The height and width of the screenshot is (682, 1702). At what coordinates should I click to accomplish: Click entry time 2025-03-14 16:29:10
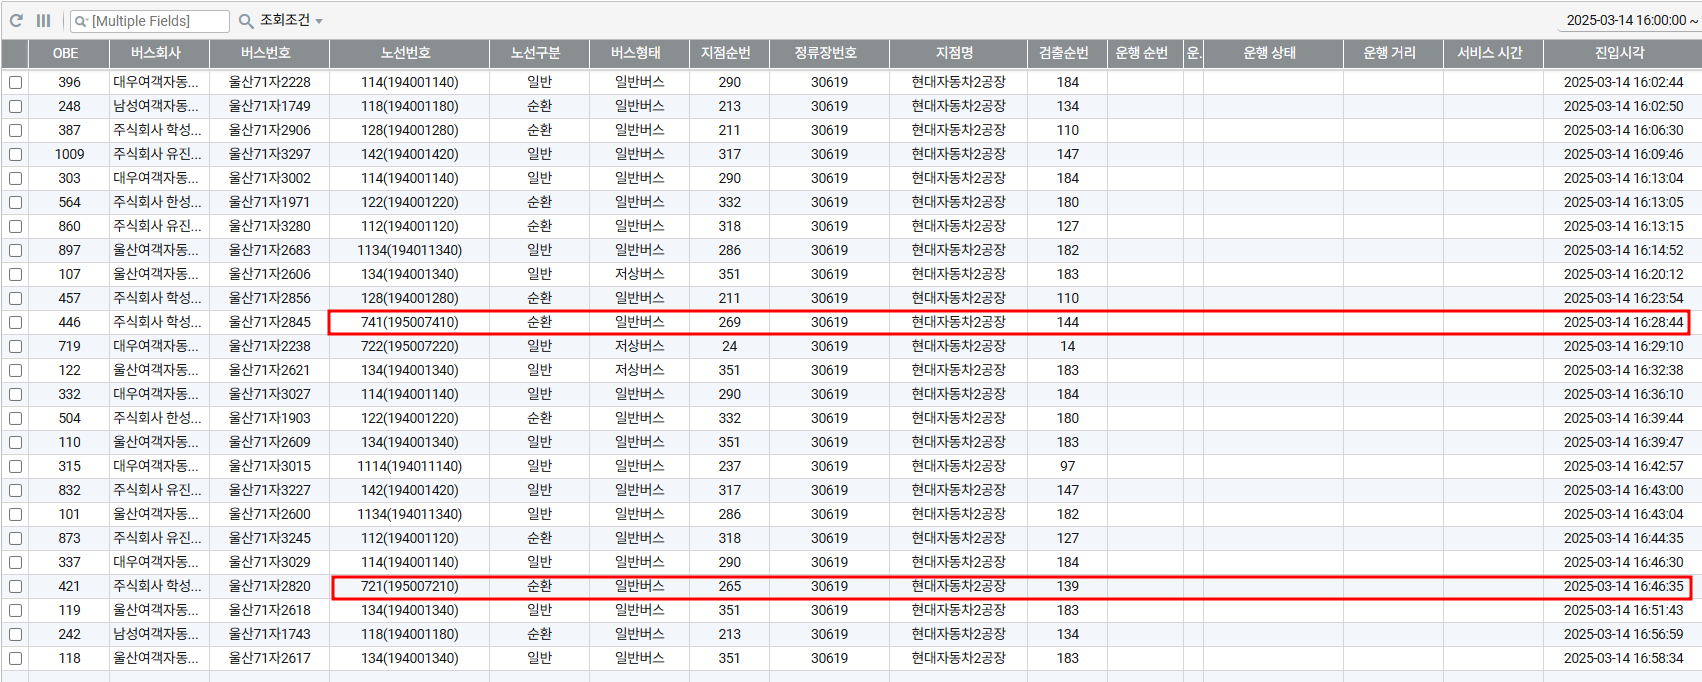(1624, 346)
